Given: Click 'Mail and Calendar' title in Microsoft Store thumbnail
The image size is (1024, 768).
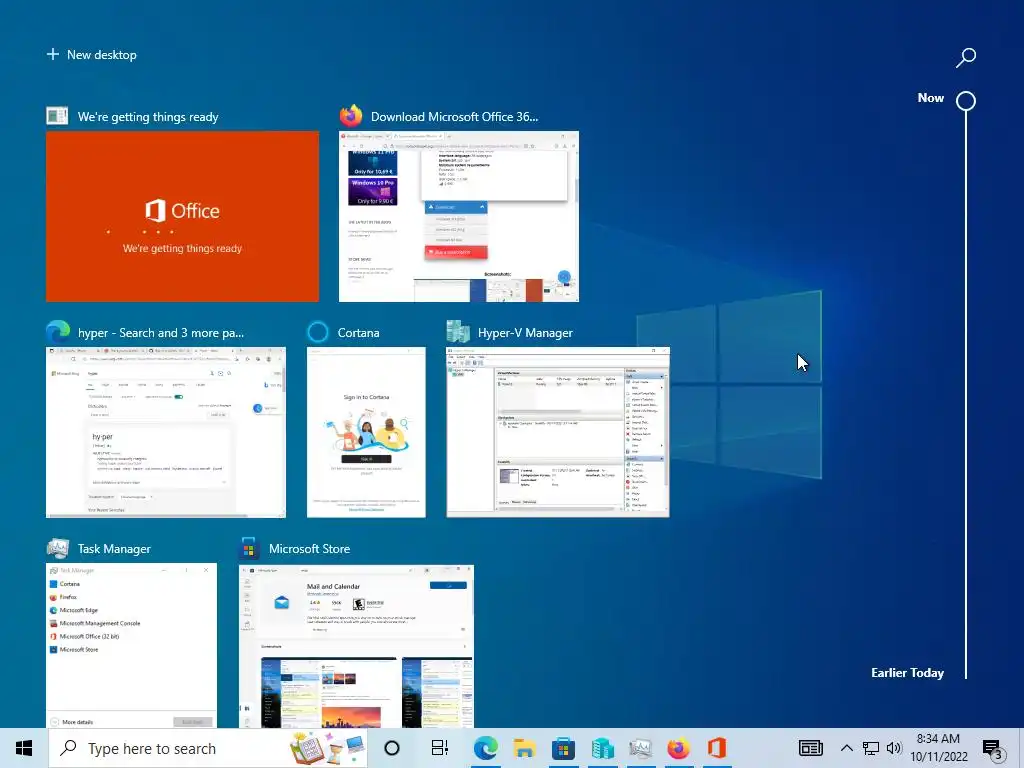Looking at the screenshot, I should pos(333,586).
